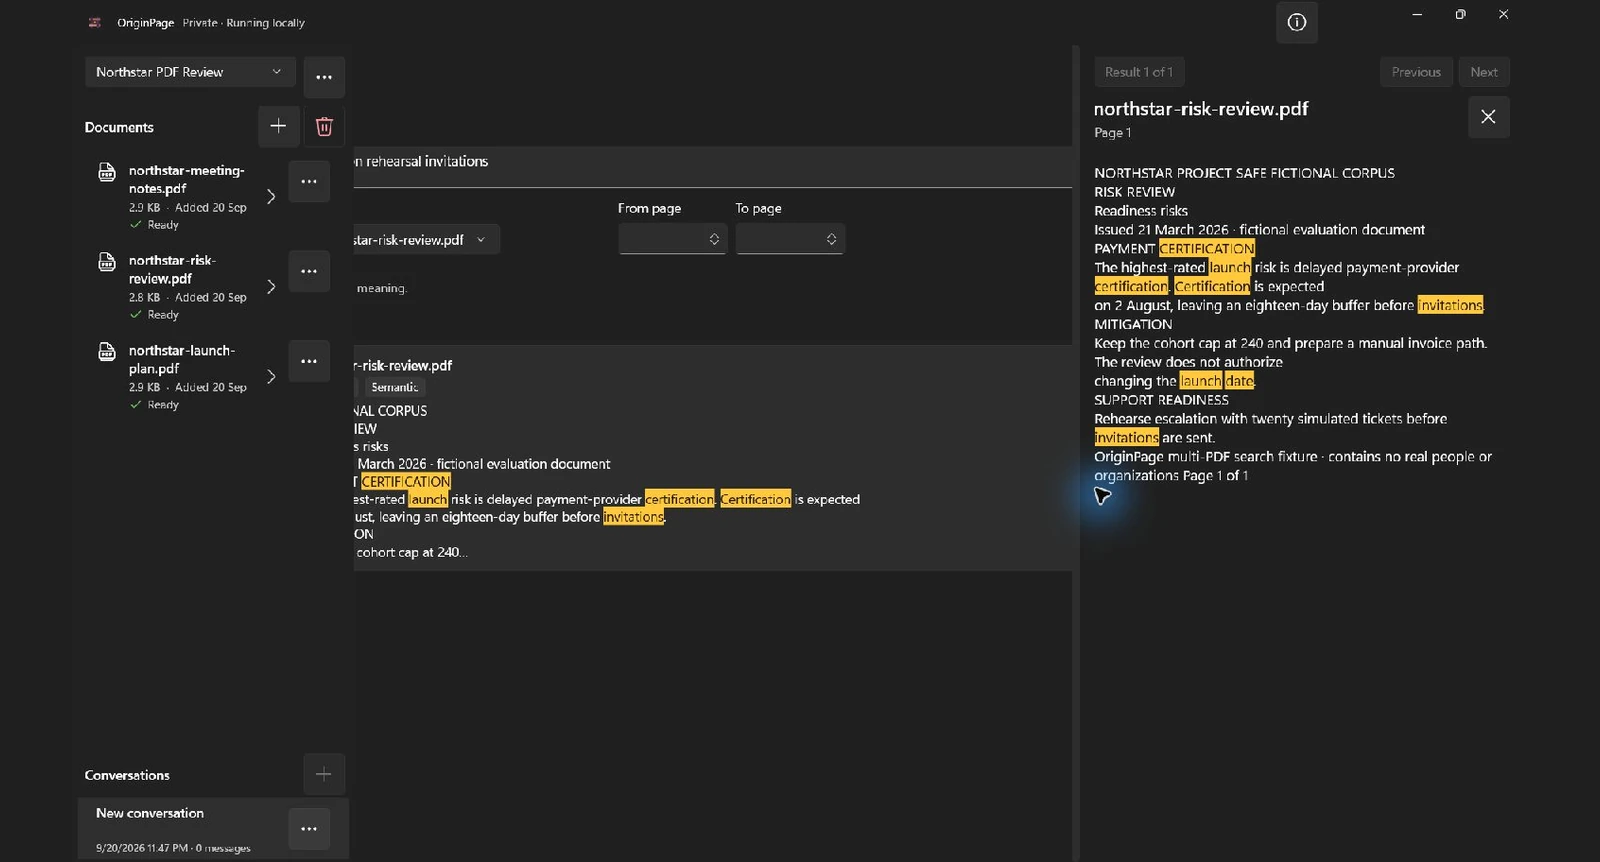The height and width of the screenshot is (862, 1600).
Task: Select the New conversation entry
Action: tap(213, 829)
